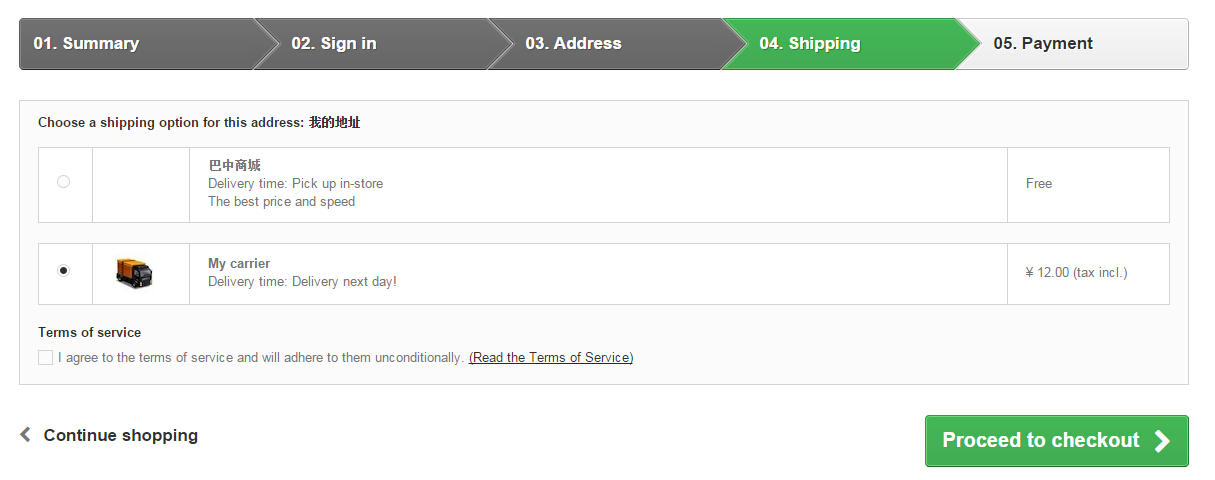This screenshot has width=1215, height=480.
Task: Click the active 04. Shipping step
Action: tap(809, 44)
